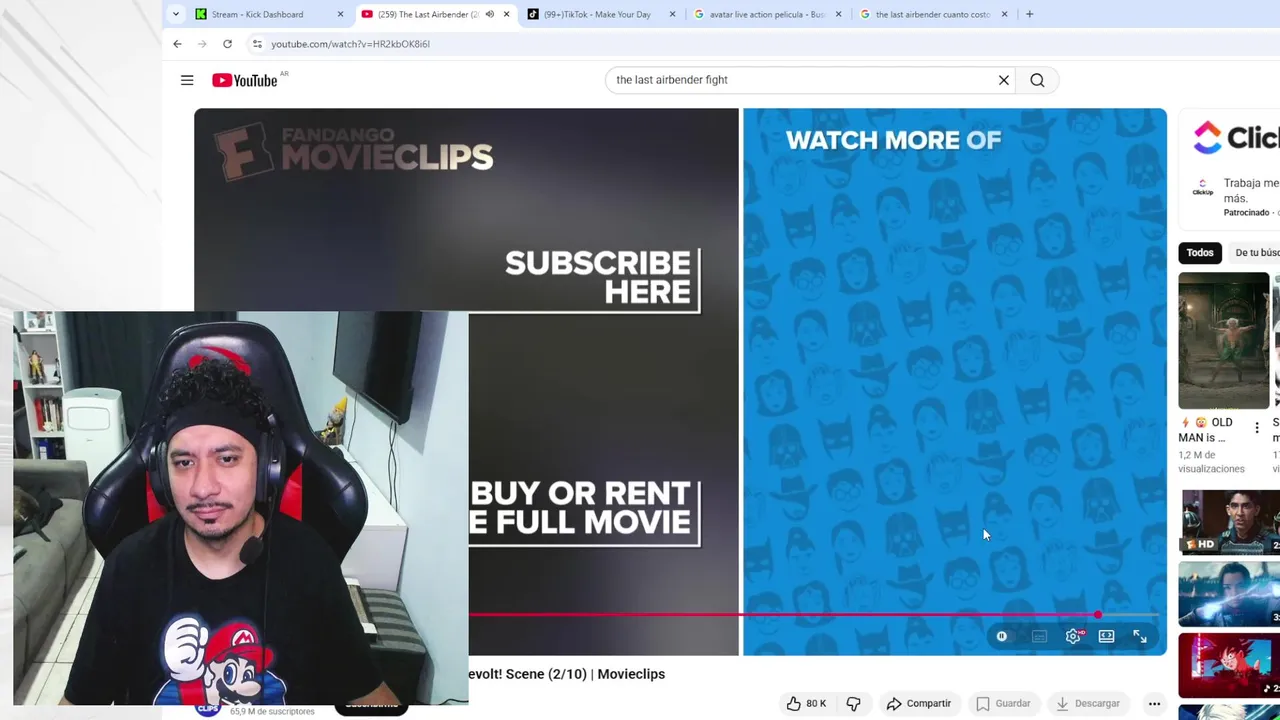Select the Todos filter chip
Screen dimensions: 1280x720
pos(1200,253)
